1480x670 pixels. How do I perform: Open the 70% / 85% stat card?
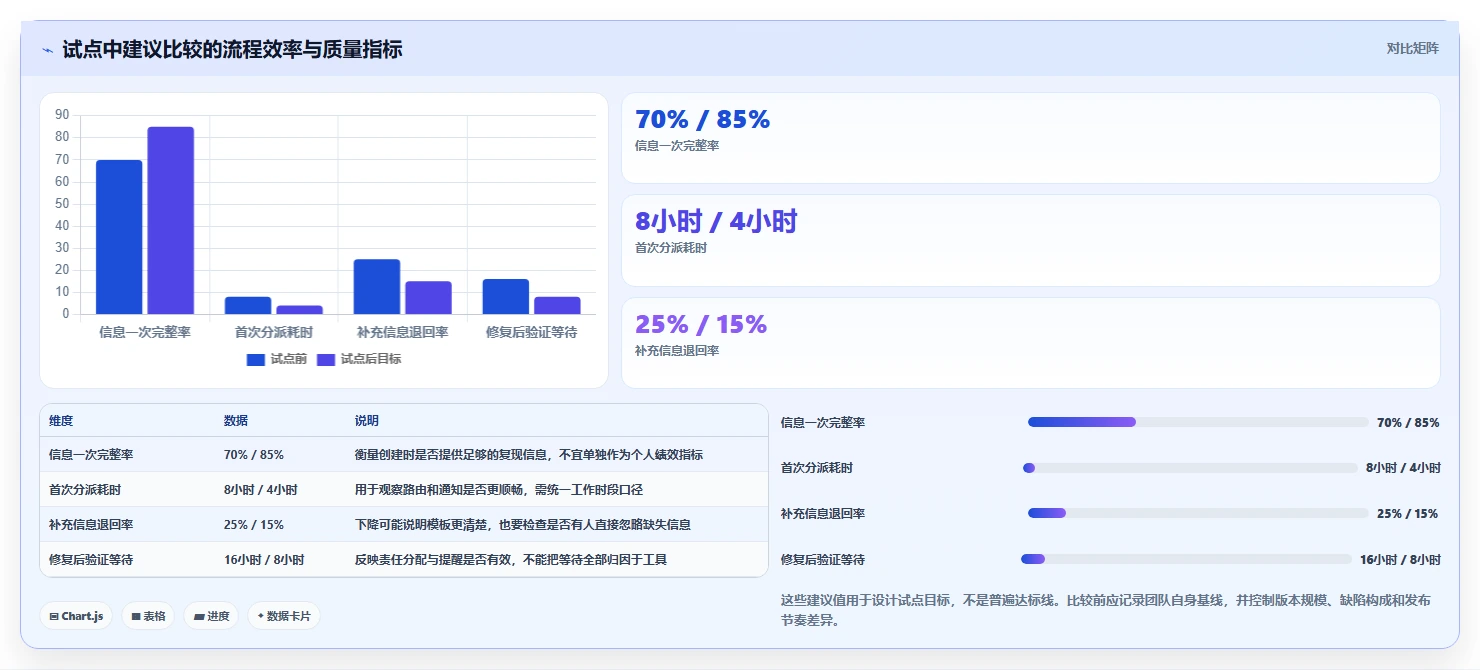(1031, 138)
